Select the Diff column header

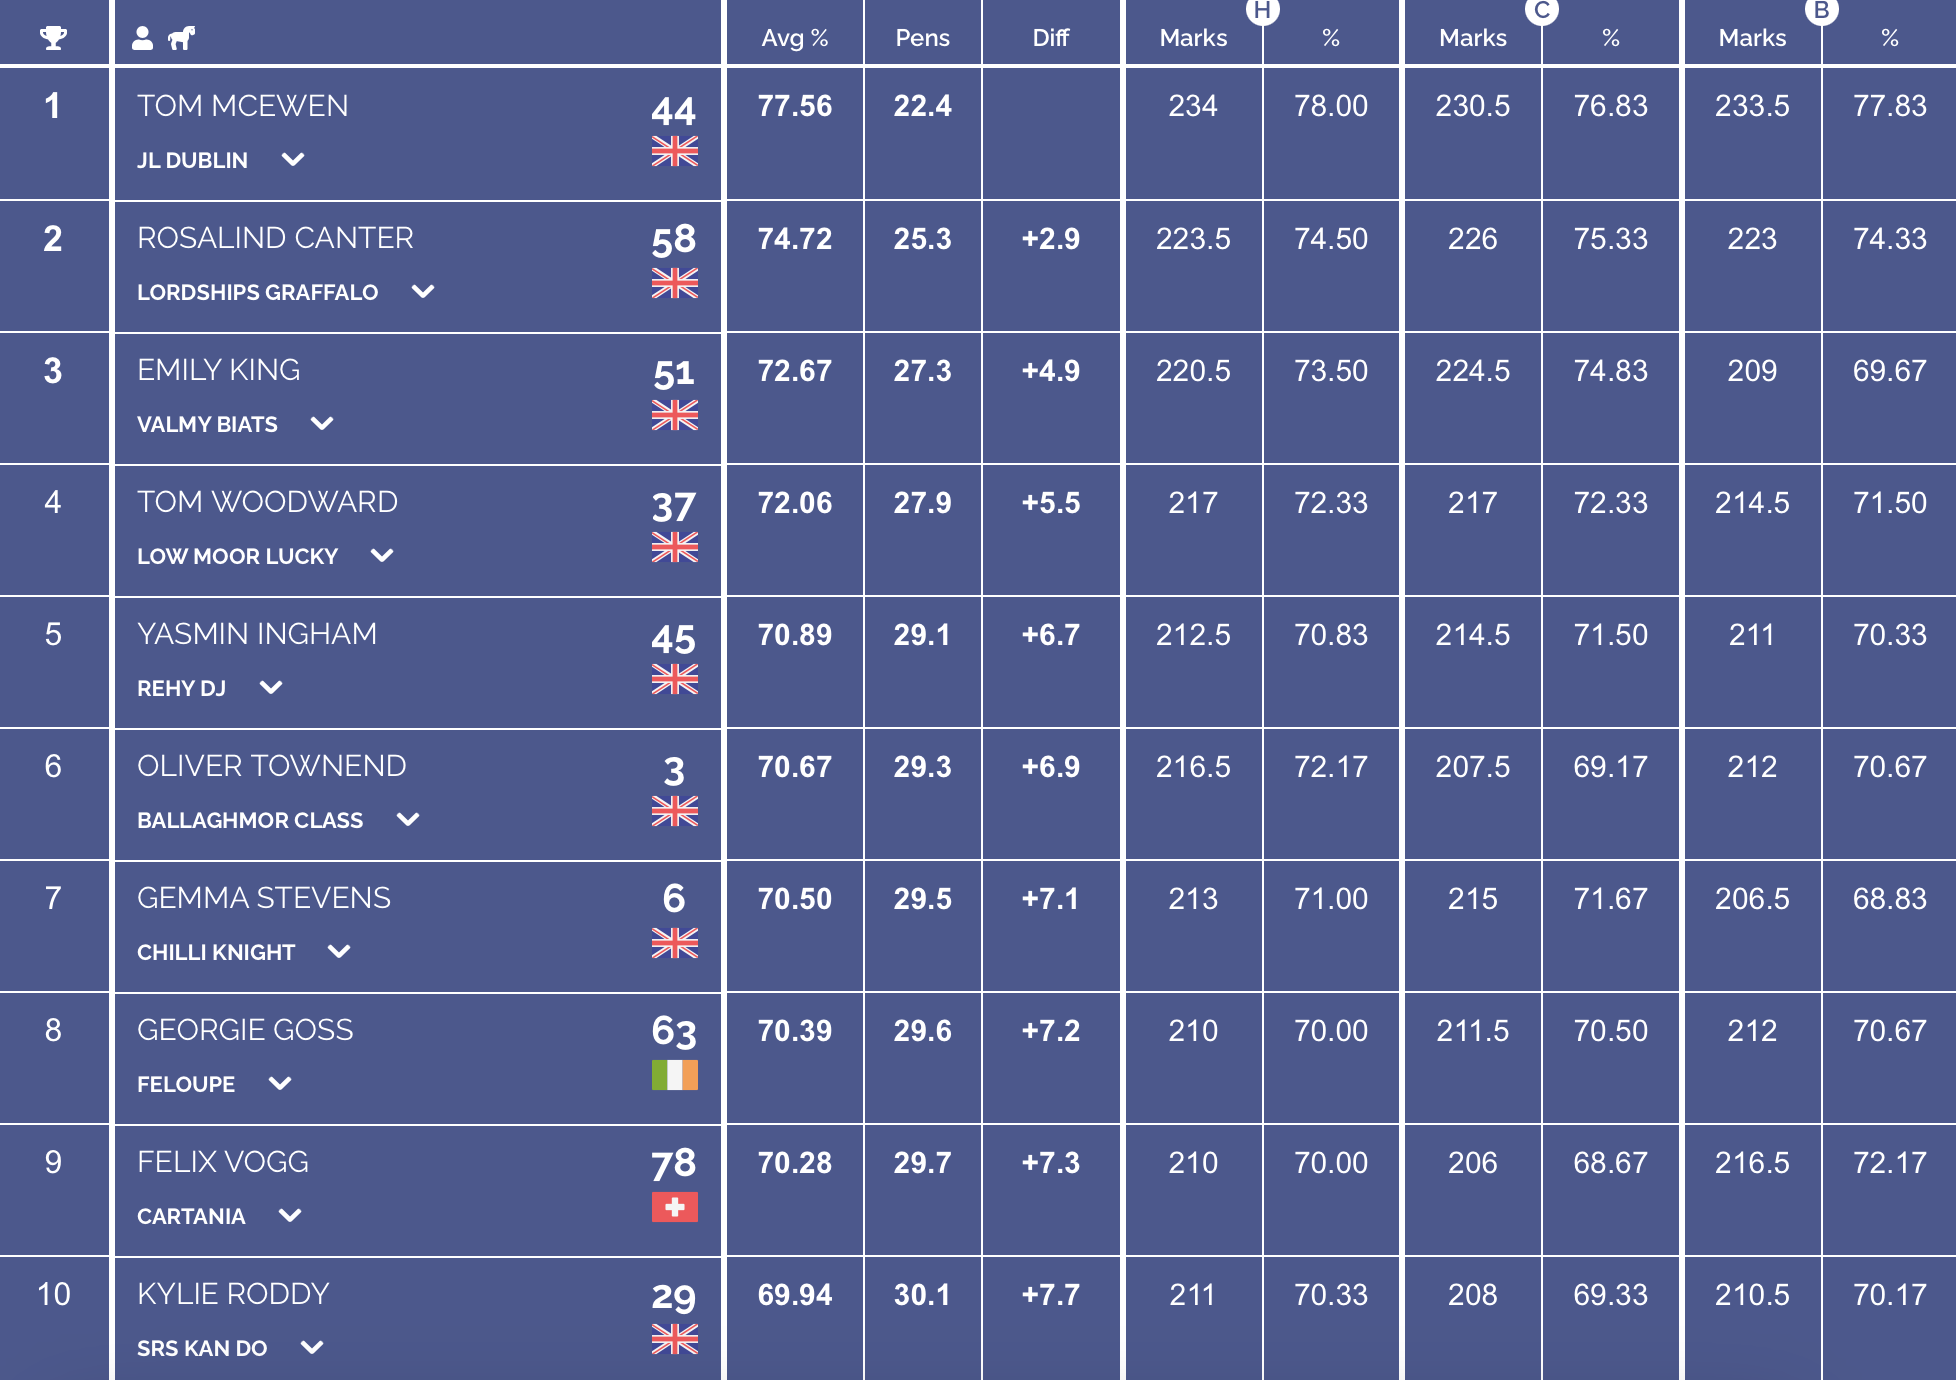click(x=1051, y=38)
